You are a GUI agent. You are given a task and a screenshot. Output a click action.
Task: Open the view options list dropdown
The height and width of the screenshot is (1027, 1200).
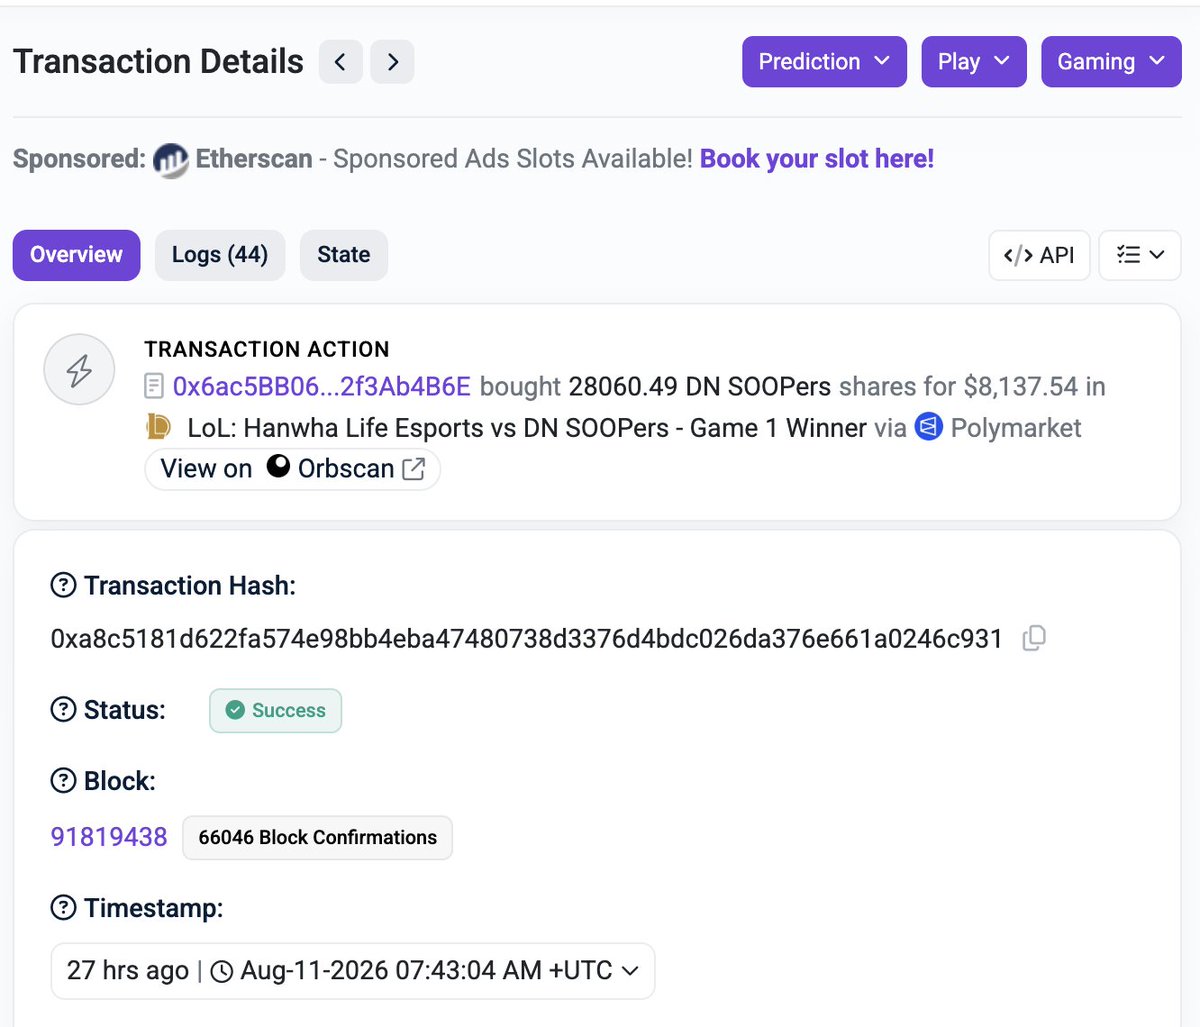pos(1140,255)
